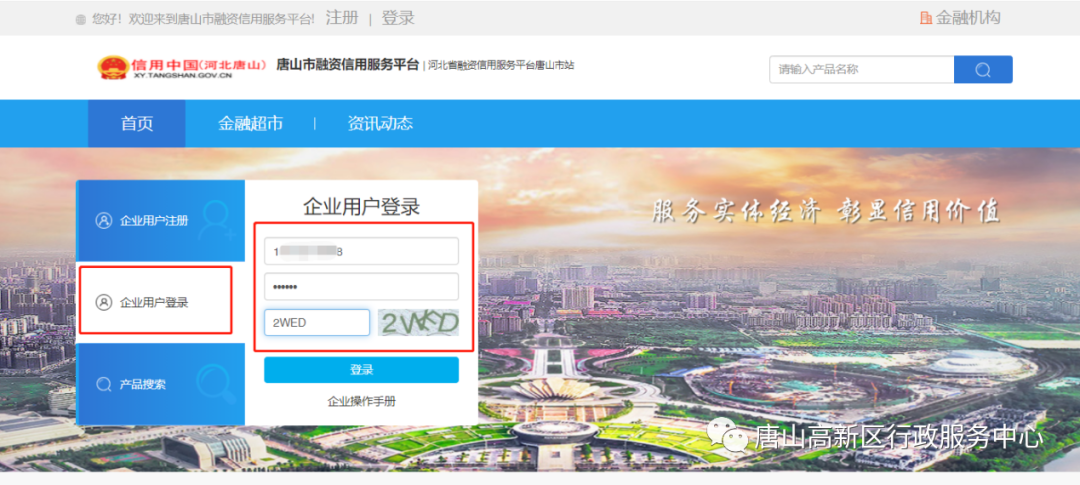
Task: Click the search icon beside 产品搜索
Action: pyautogui.click(x=103, y=384)
